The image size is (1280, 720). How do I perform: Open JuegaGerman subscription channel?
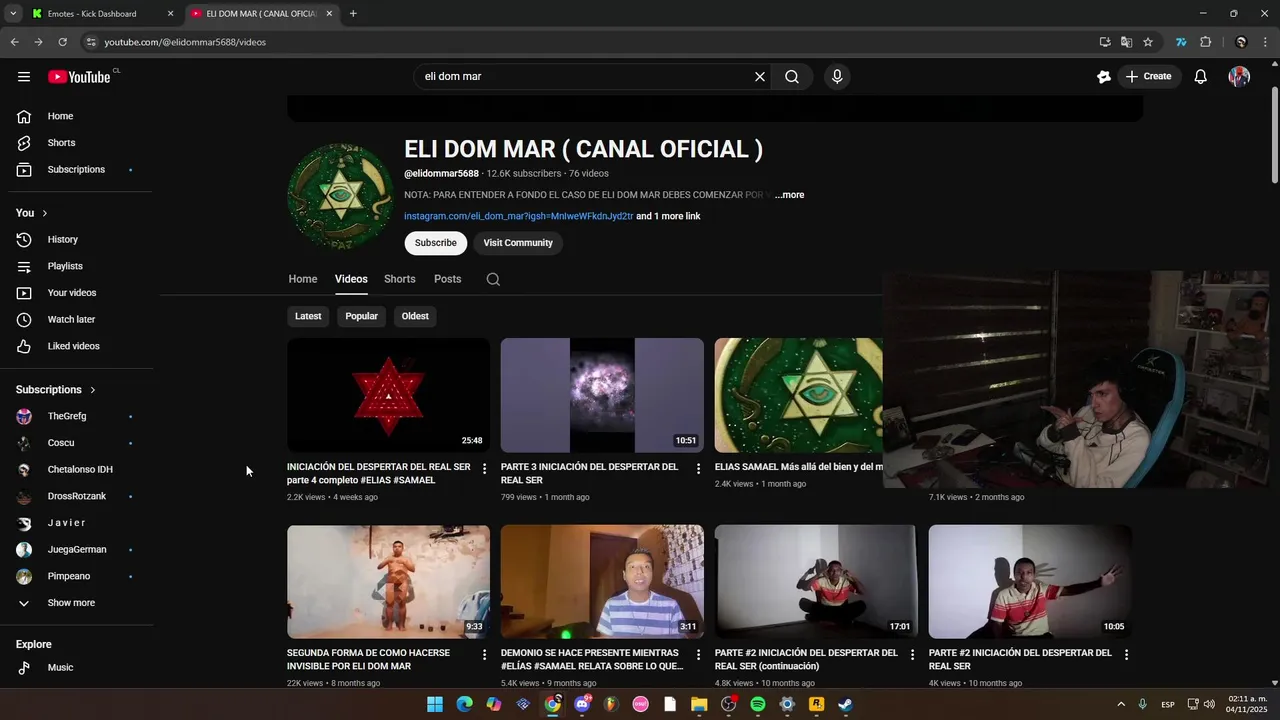76,550
